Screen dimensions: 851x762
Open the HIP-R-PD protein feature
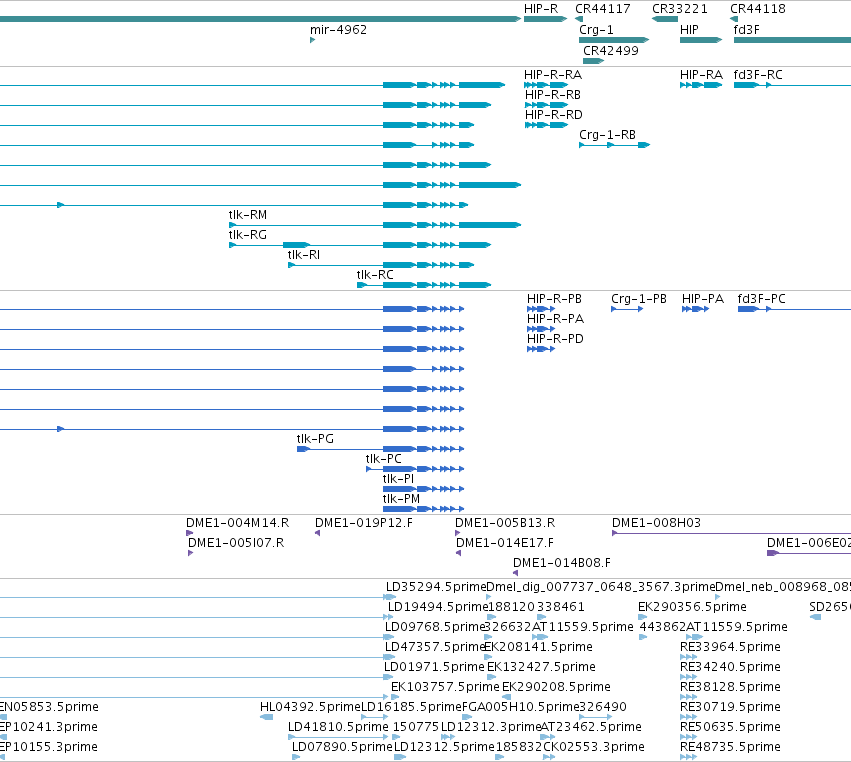(541, 350)
